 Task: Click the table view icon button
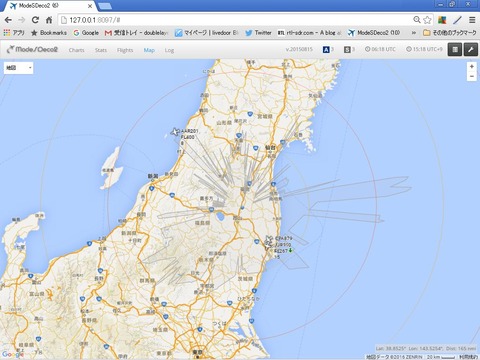(x=455, y=50)
